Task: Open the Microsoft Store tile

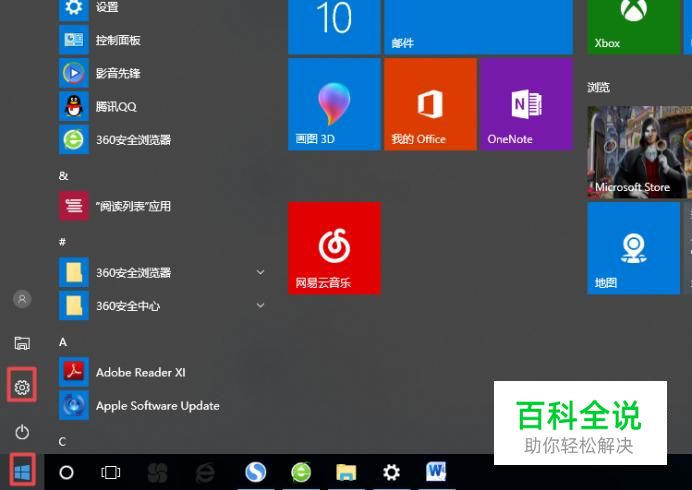Action: 639,152
